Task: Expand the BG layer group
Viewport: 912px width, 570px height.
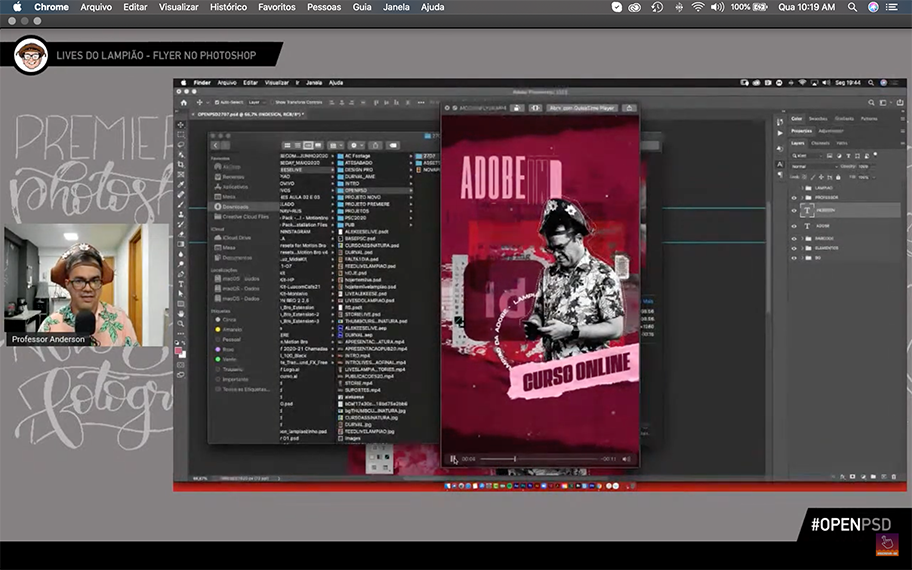Action: click(x=802, y=258)
